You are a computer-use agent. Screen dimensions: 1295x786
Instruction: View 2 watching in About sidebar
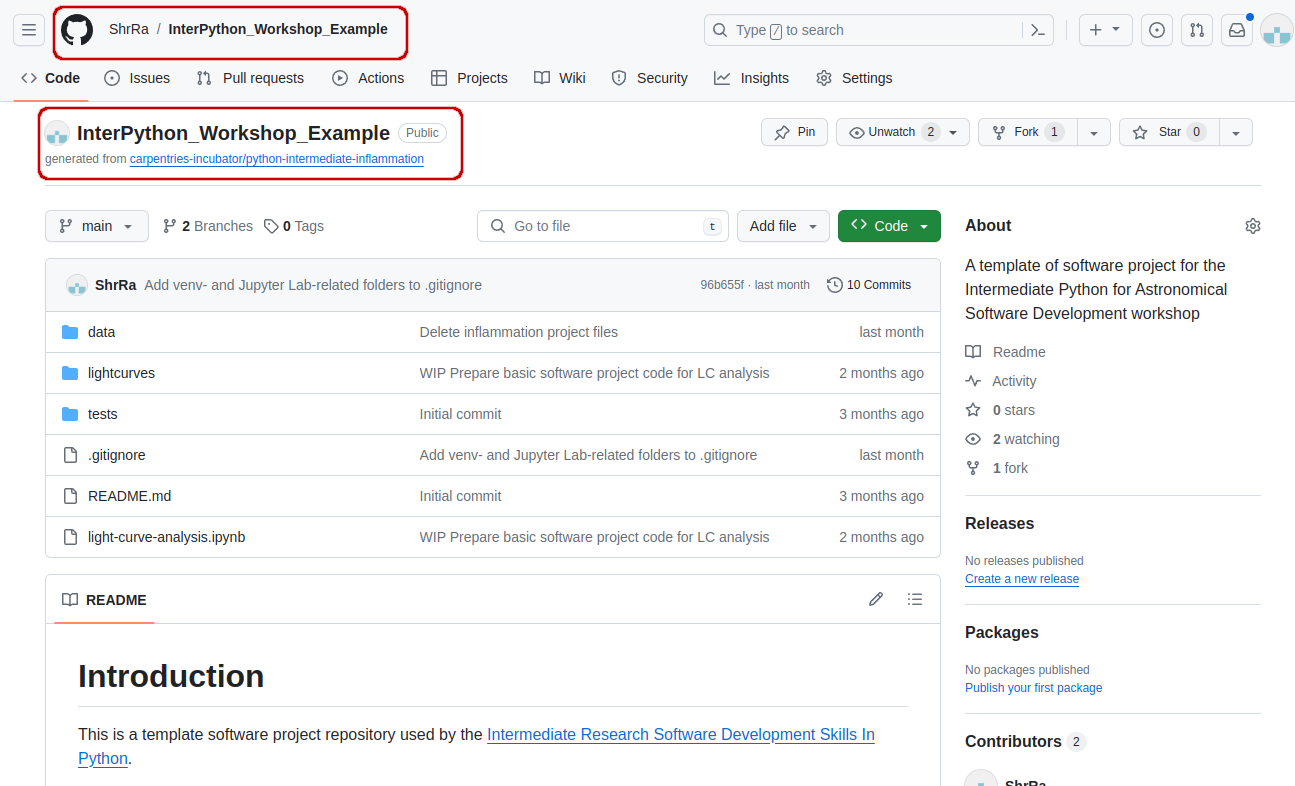[1012, 439]
